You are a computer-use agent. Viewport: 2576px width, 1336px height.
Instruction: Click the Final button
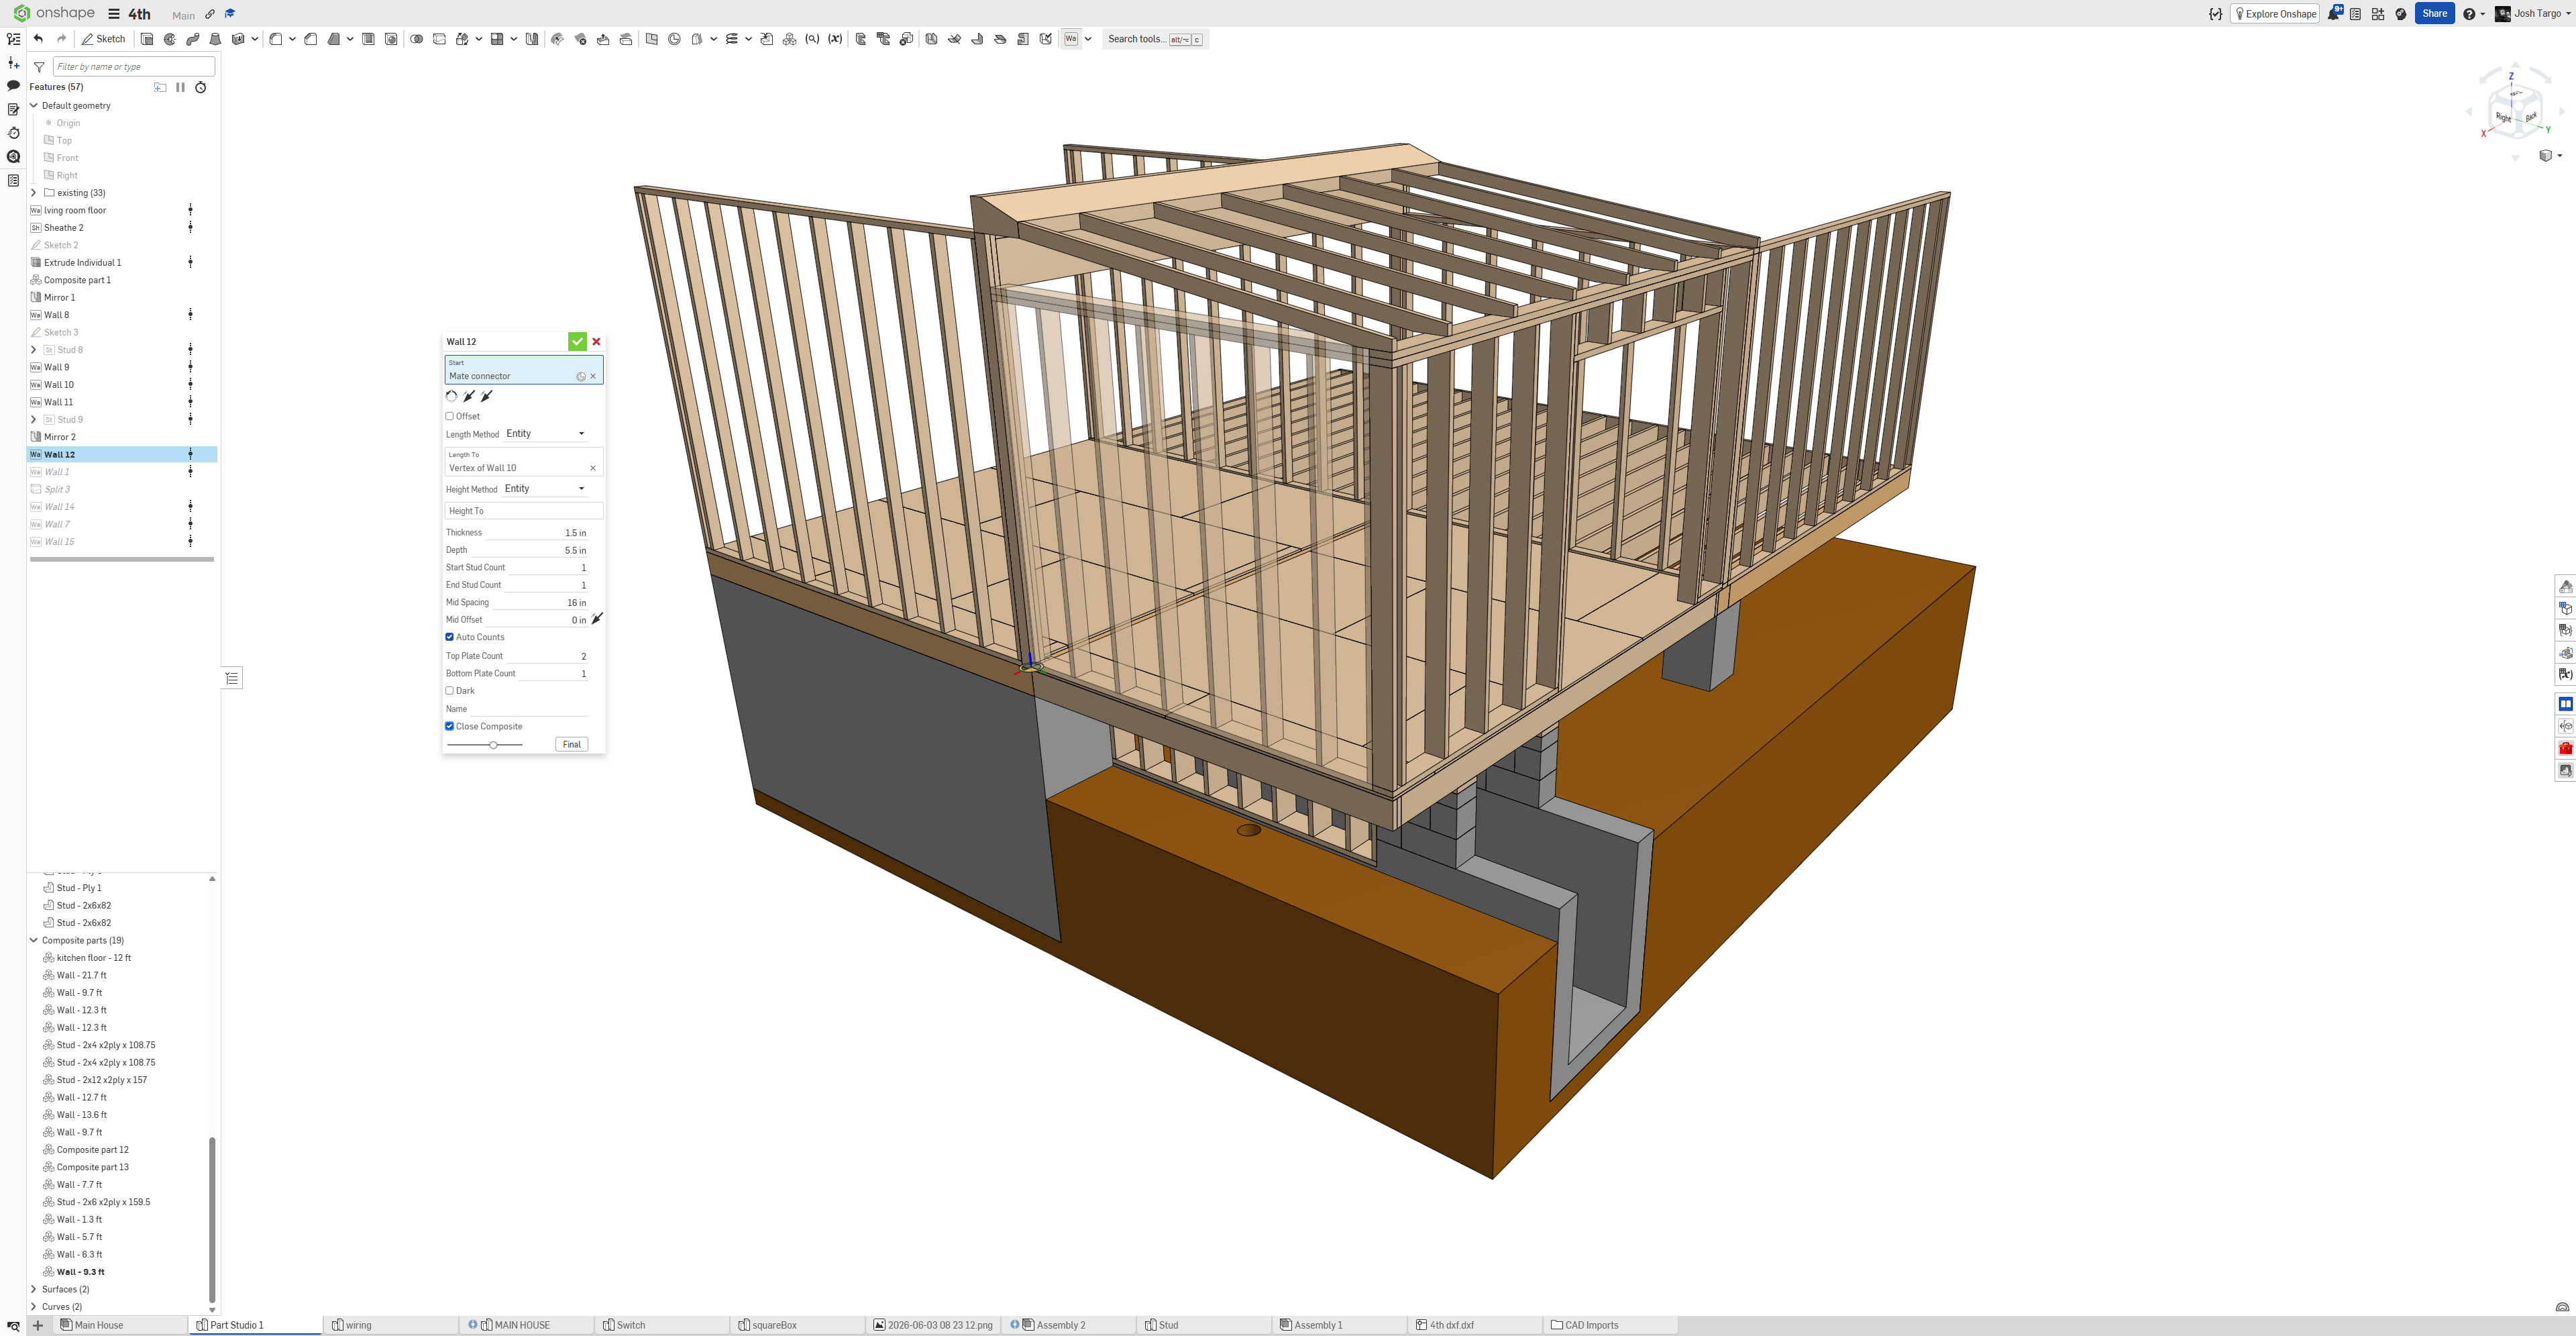pyautogui.click(x=572, y=744)
